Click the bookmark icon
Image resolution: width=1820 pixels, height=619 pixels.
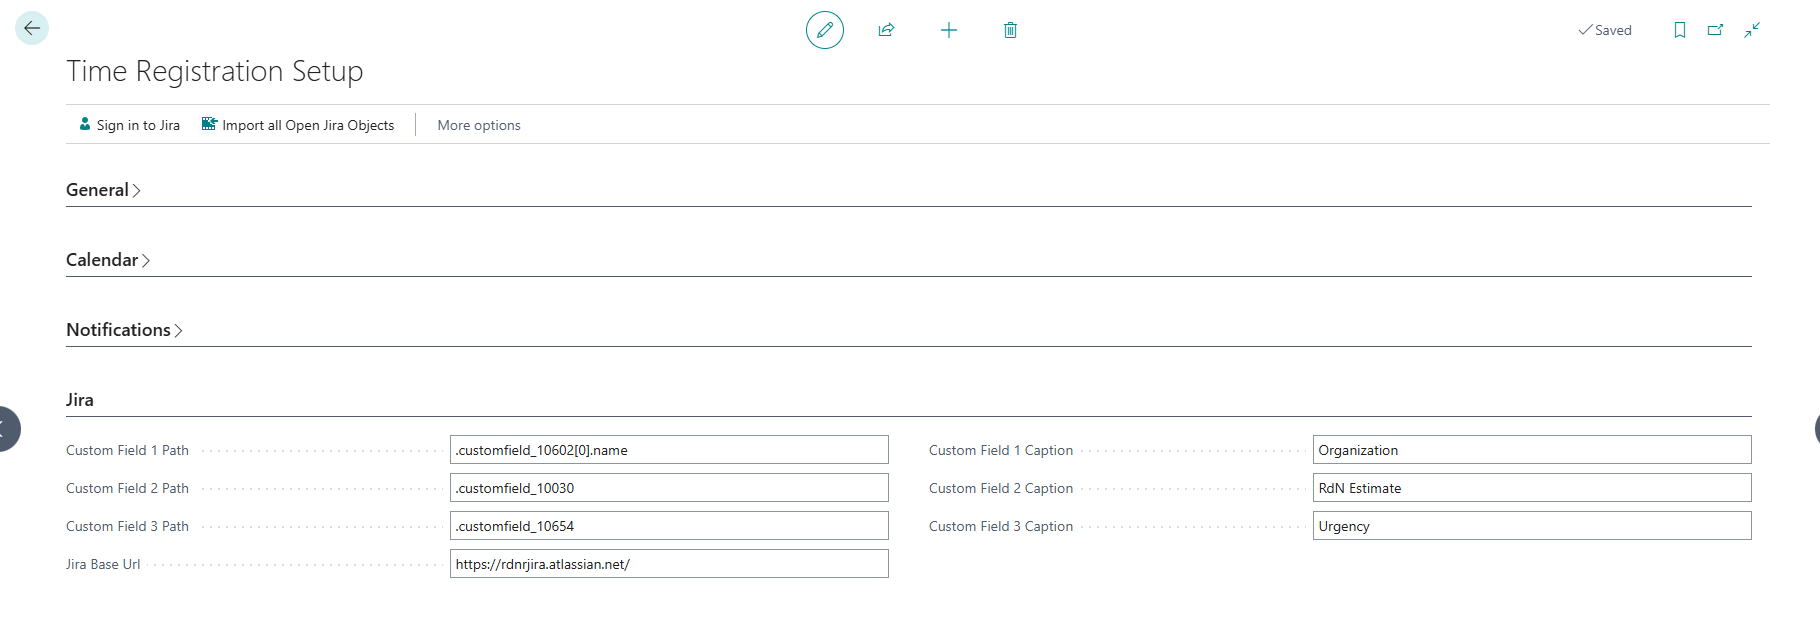pyautogui.click(x=1679, y=30)
